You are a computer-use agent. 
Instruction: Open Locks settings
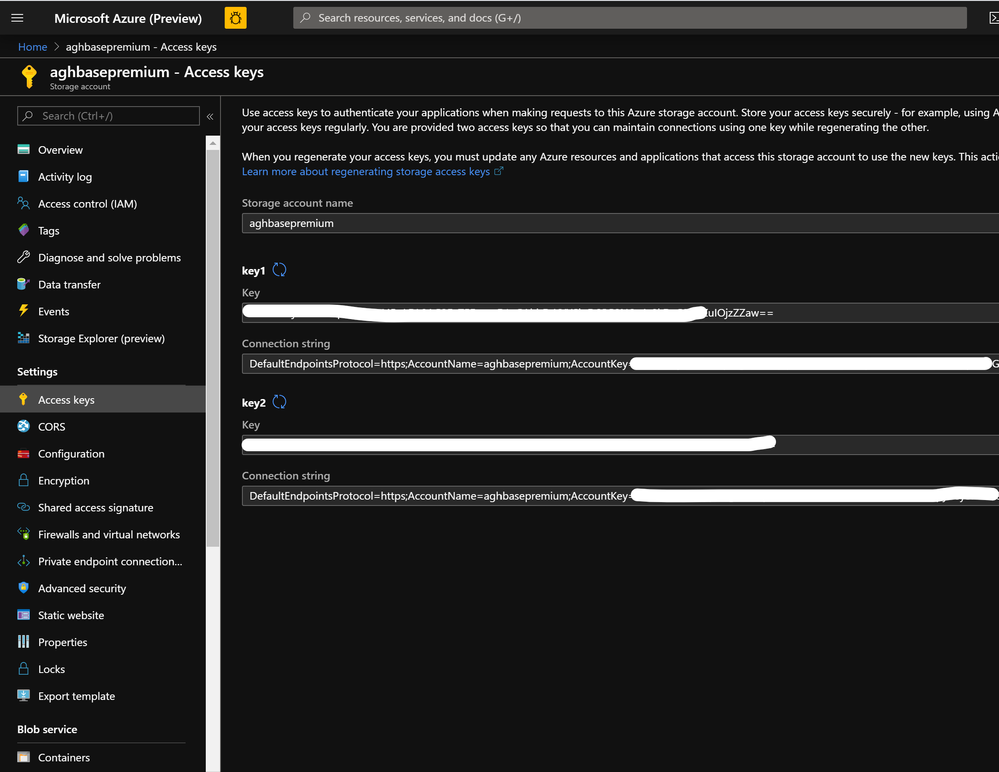click(102, 669)
